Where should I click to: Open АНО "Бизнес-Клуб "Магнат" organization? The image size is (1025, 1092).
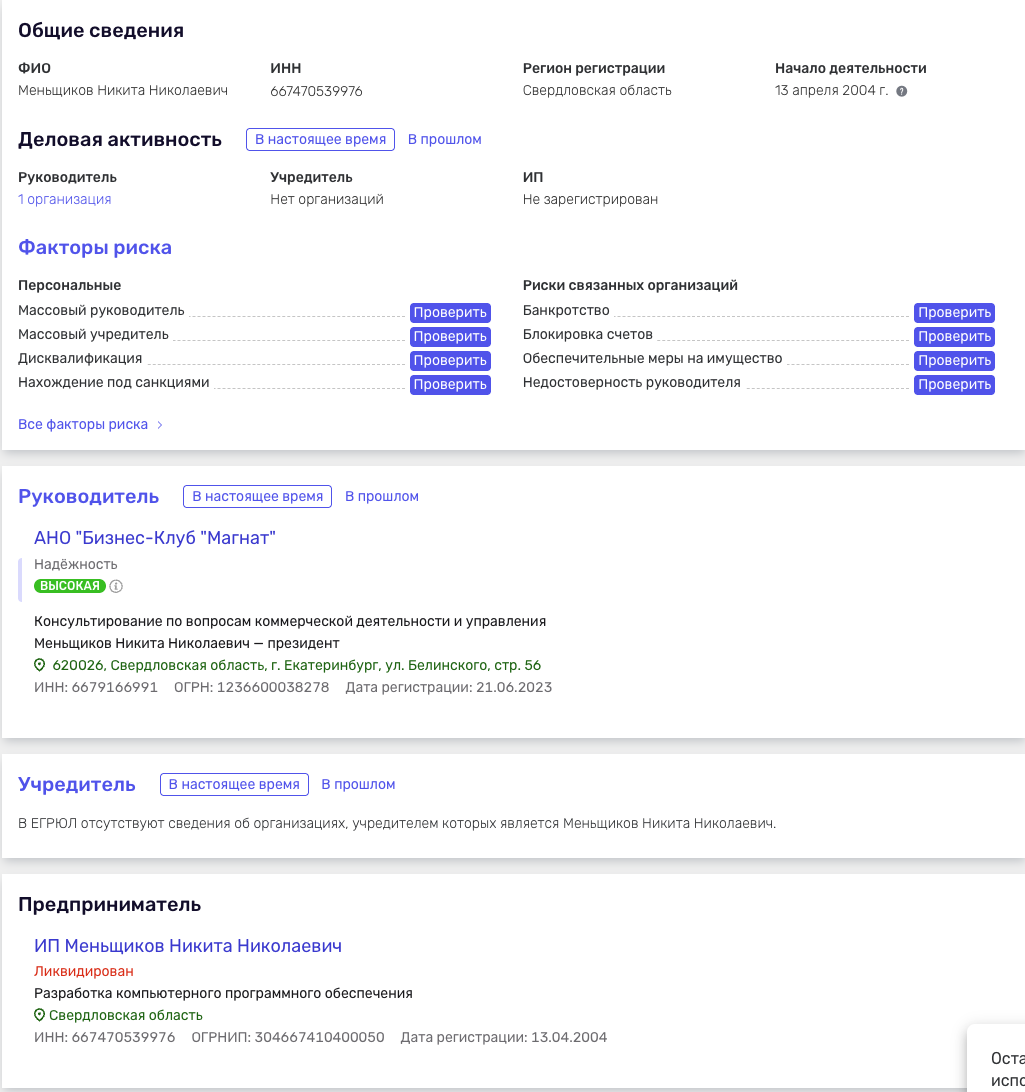pyautogui.click(x=155, y=538)
